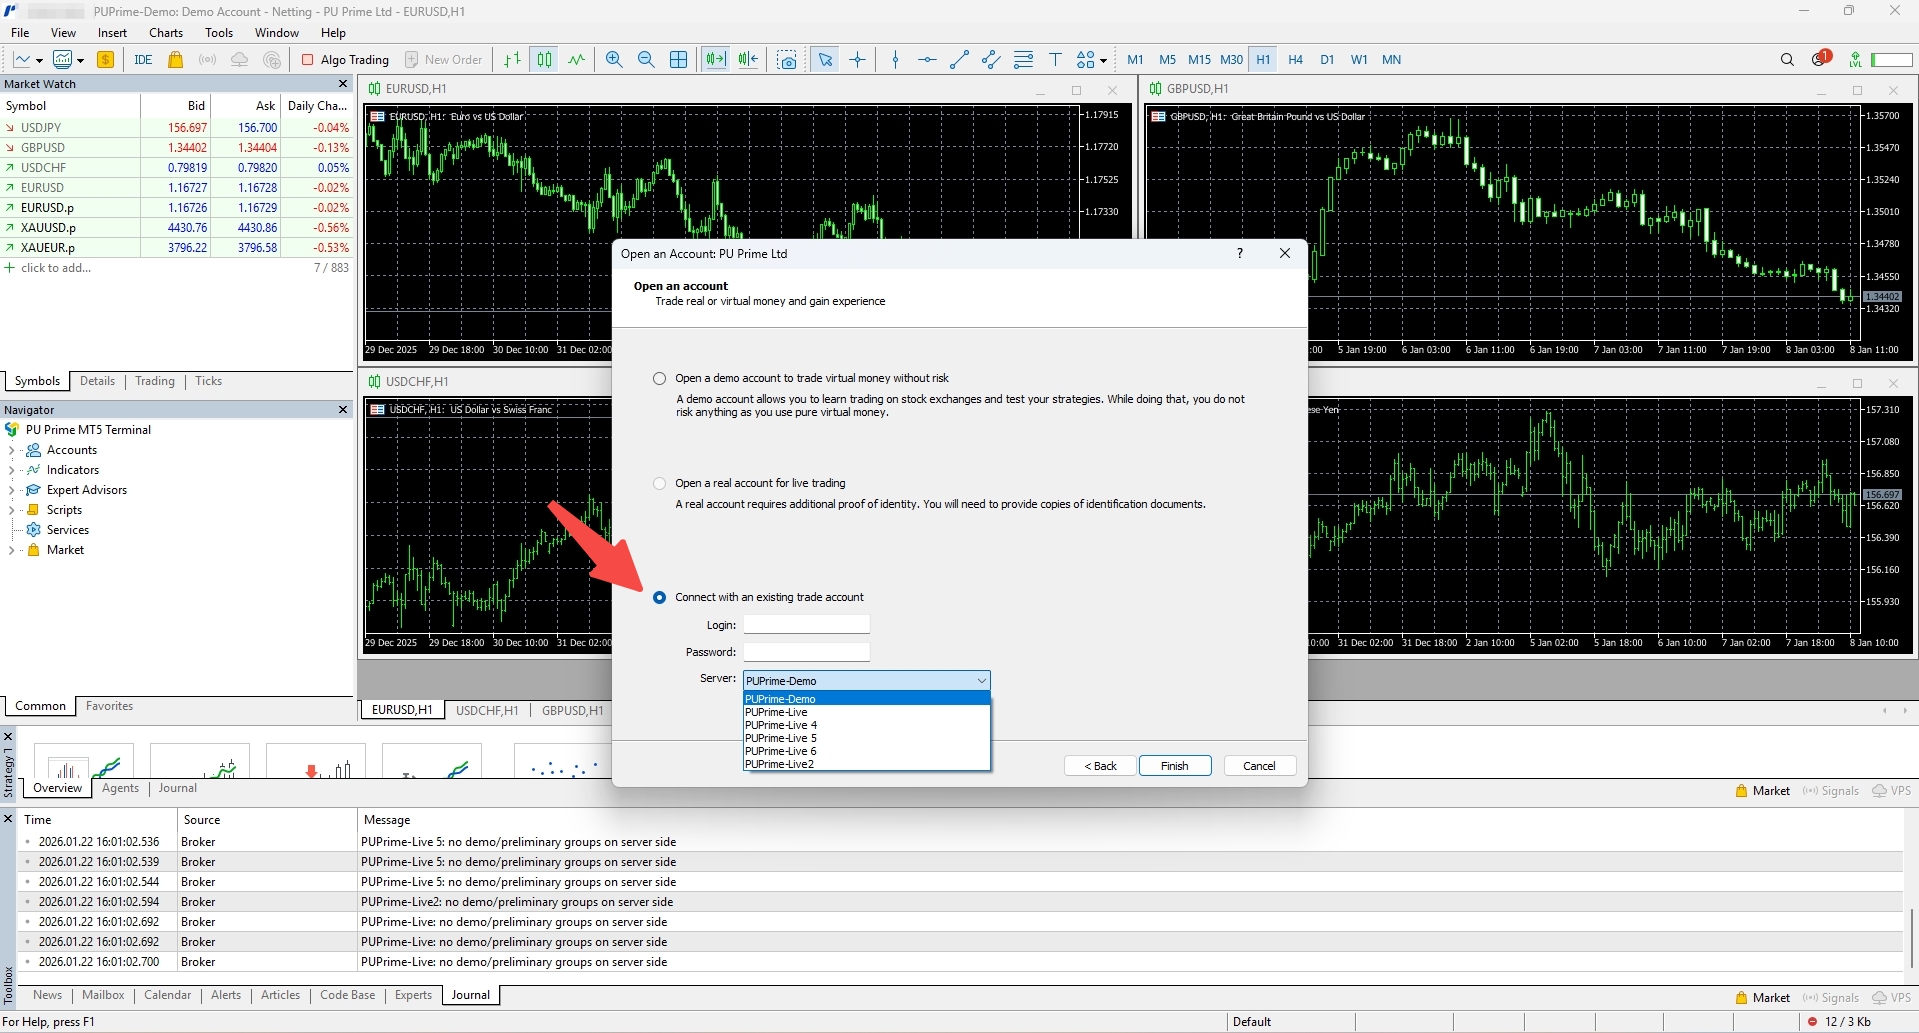The width and height of the screenshot is (1919, 1033).
Task: Choose open a real account option
Action: tap(659, 483)
